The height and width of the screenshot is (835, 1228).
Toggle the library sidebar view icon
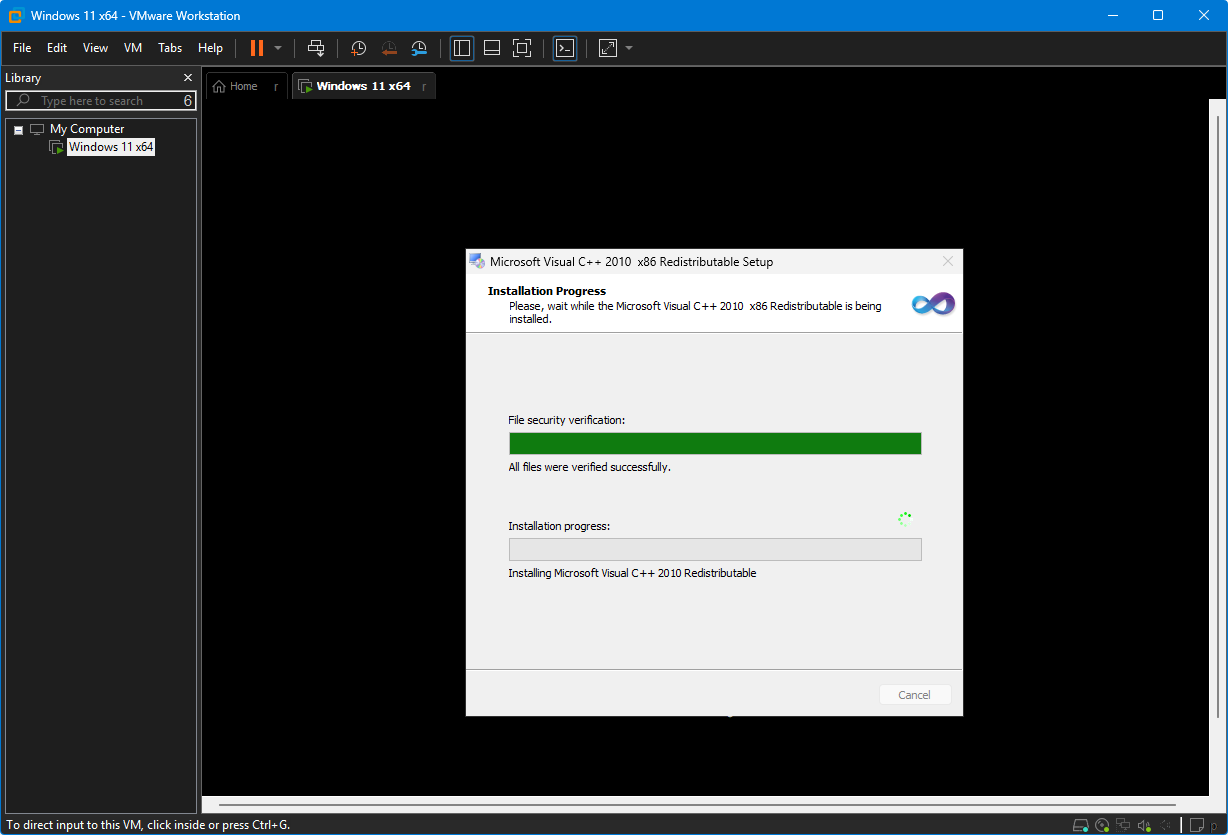tap(462, 48)
